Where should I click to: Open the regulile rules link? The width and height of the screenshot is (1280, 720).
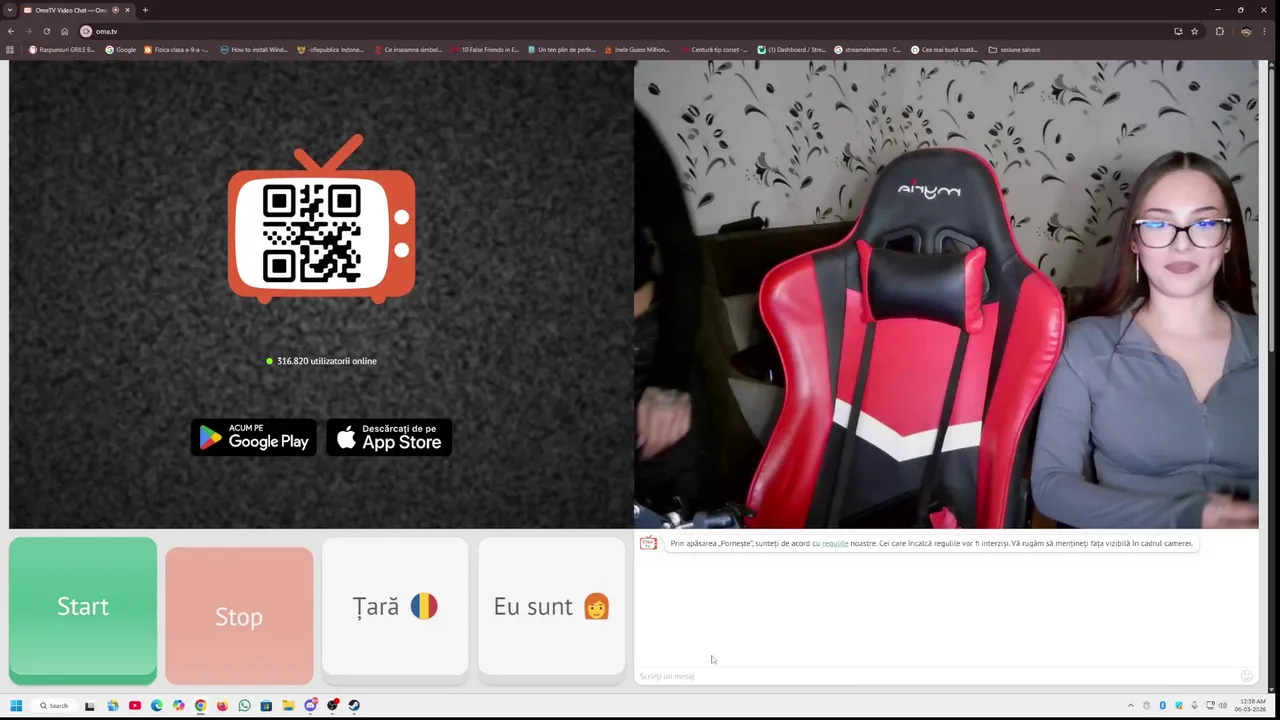835,543
